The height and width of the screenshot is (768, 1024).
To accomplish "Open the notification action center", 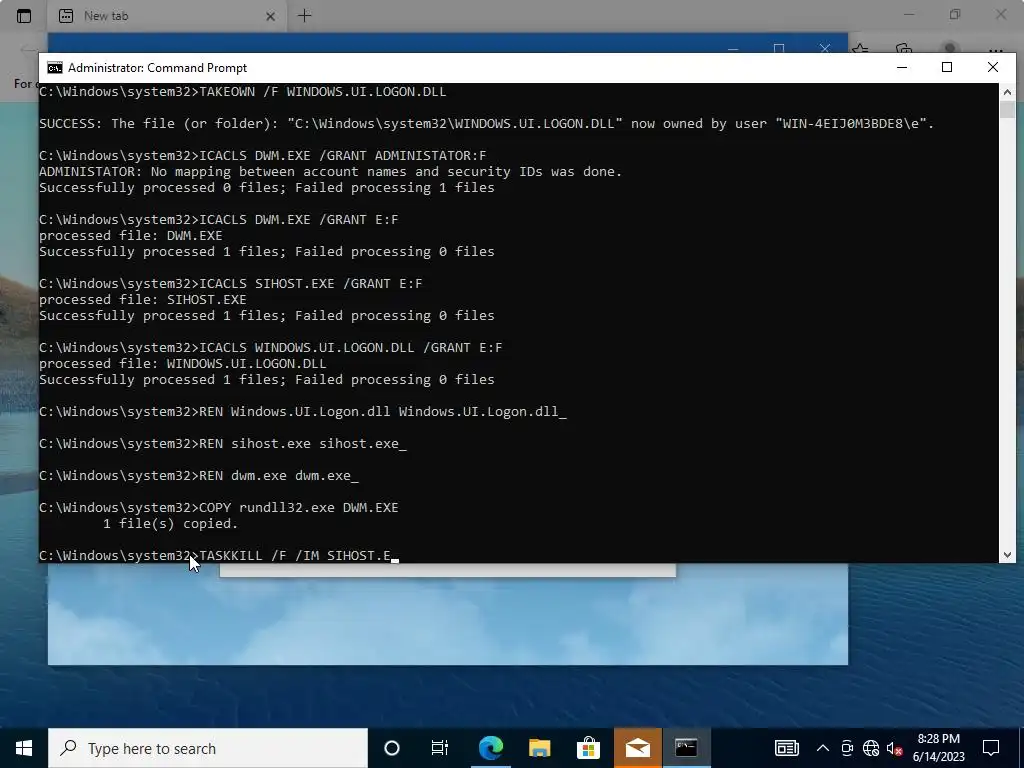I will click(991, 748).
